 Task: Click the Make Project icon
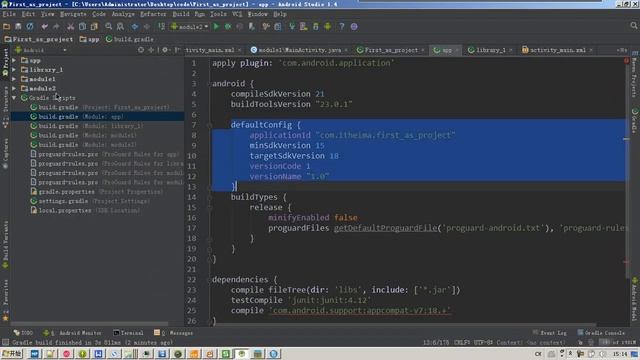[162, 27]
